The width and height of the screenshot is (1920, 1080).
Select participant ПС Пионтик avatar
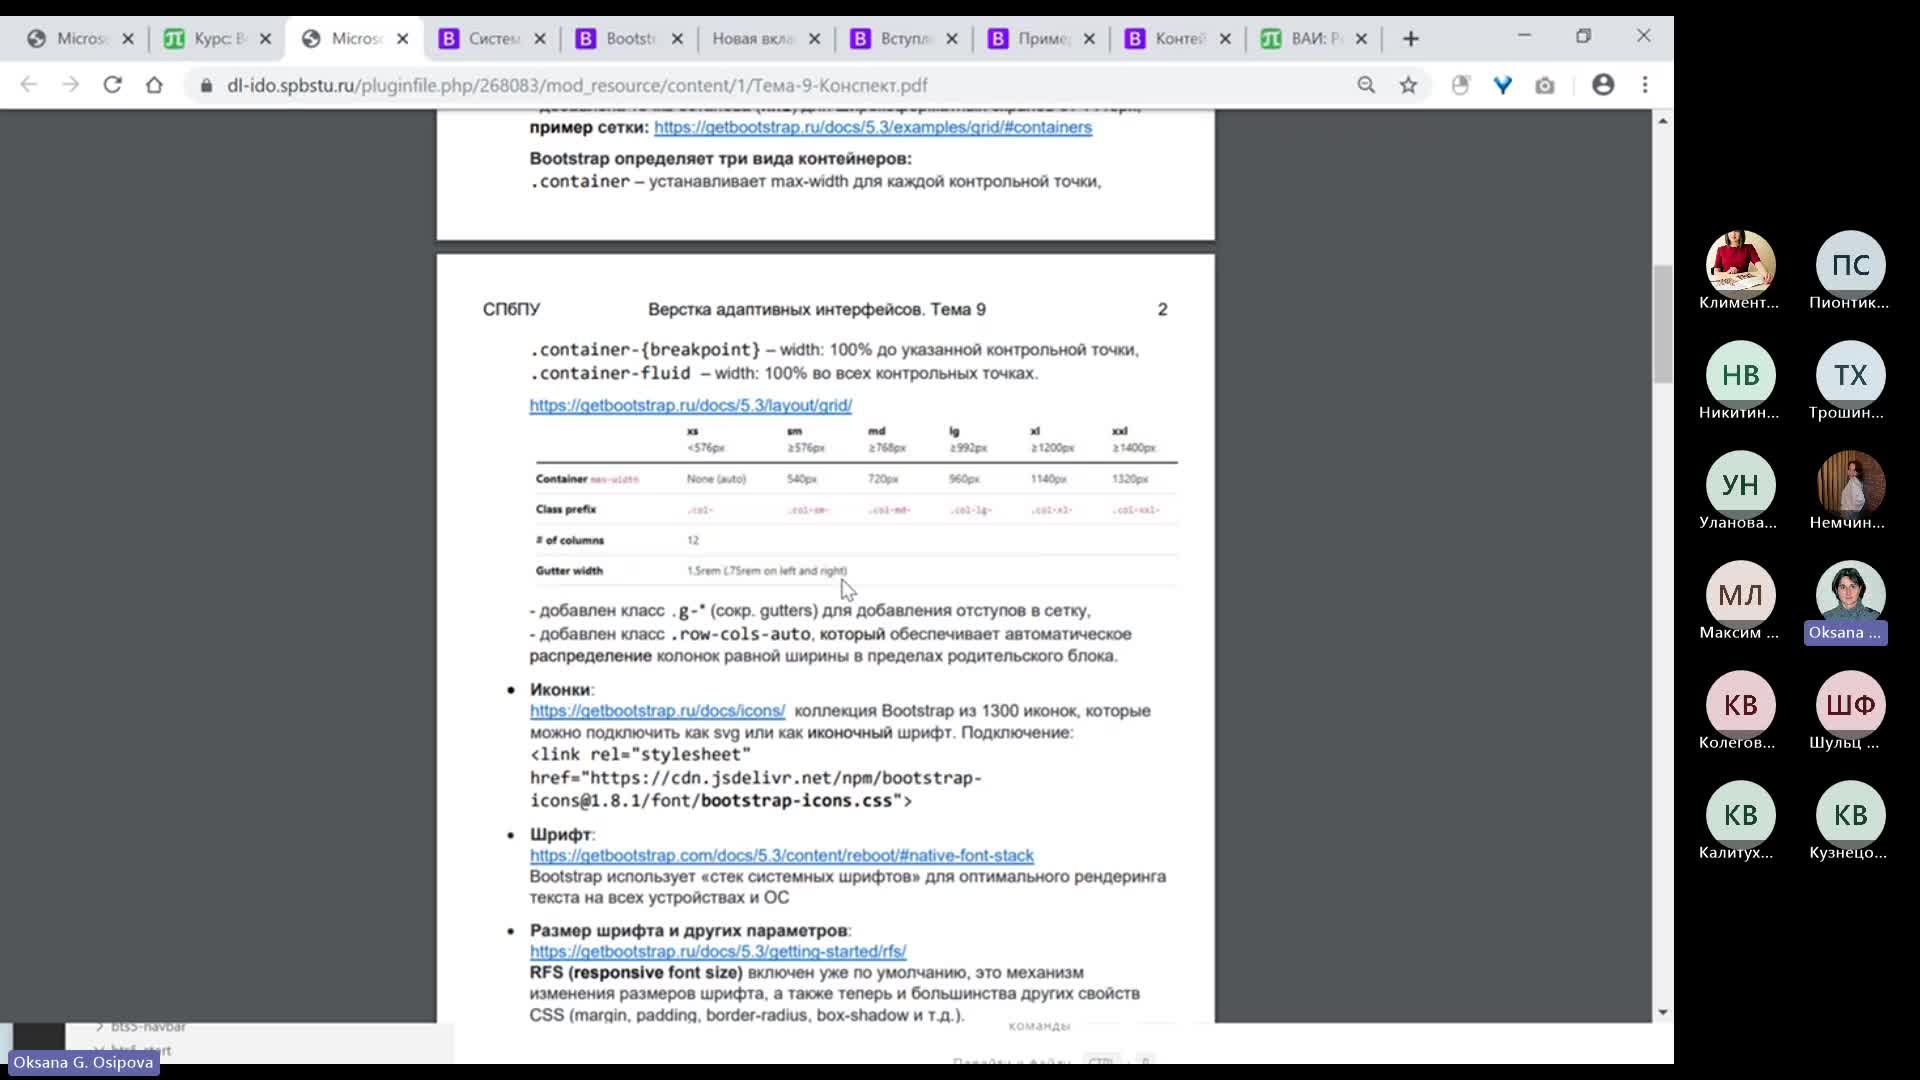[x=1850, y=265]
